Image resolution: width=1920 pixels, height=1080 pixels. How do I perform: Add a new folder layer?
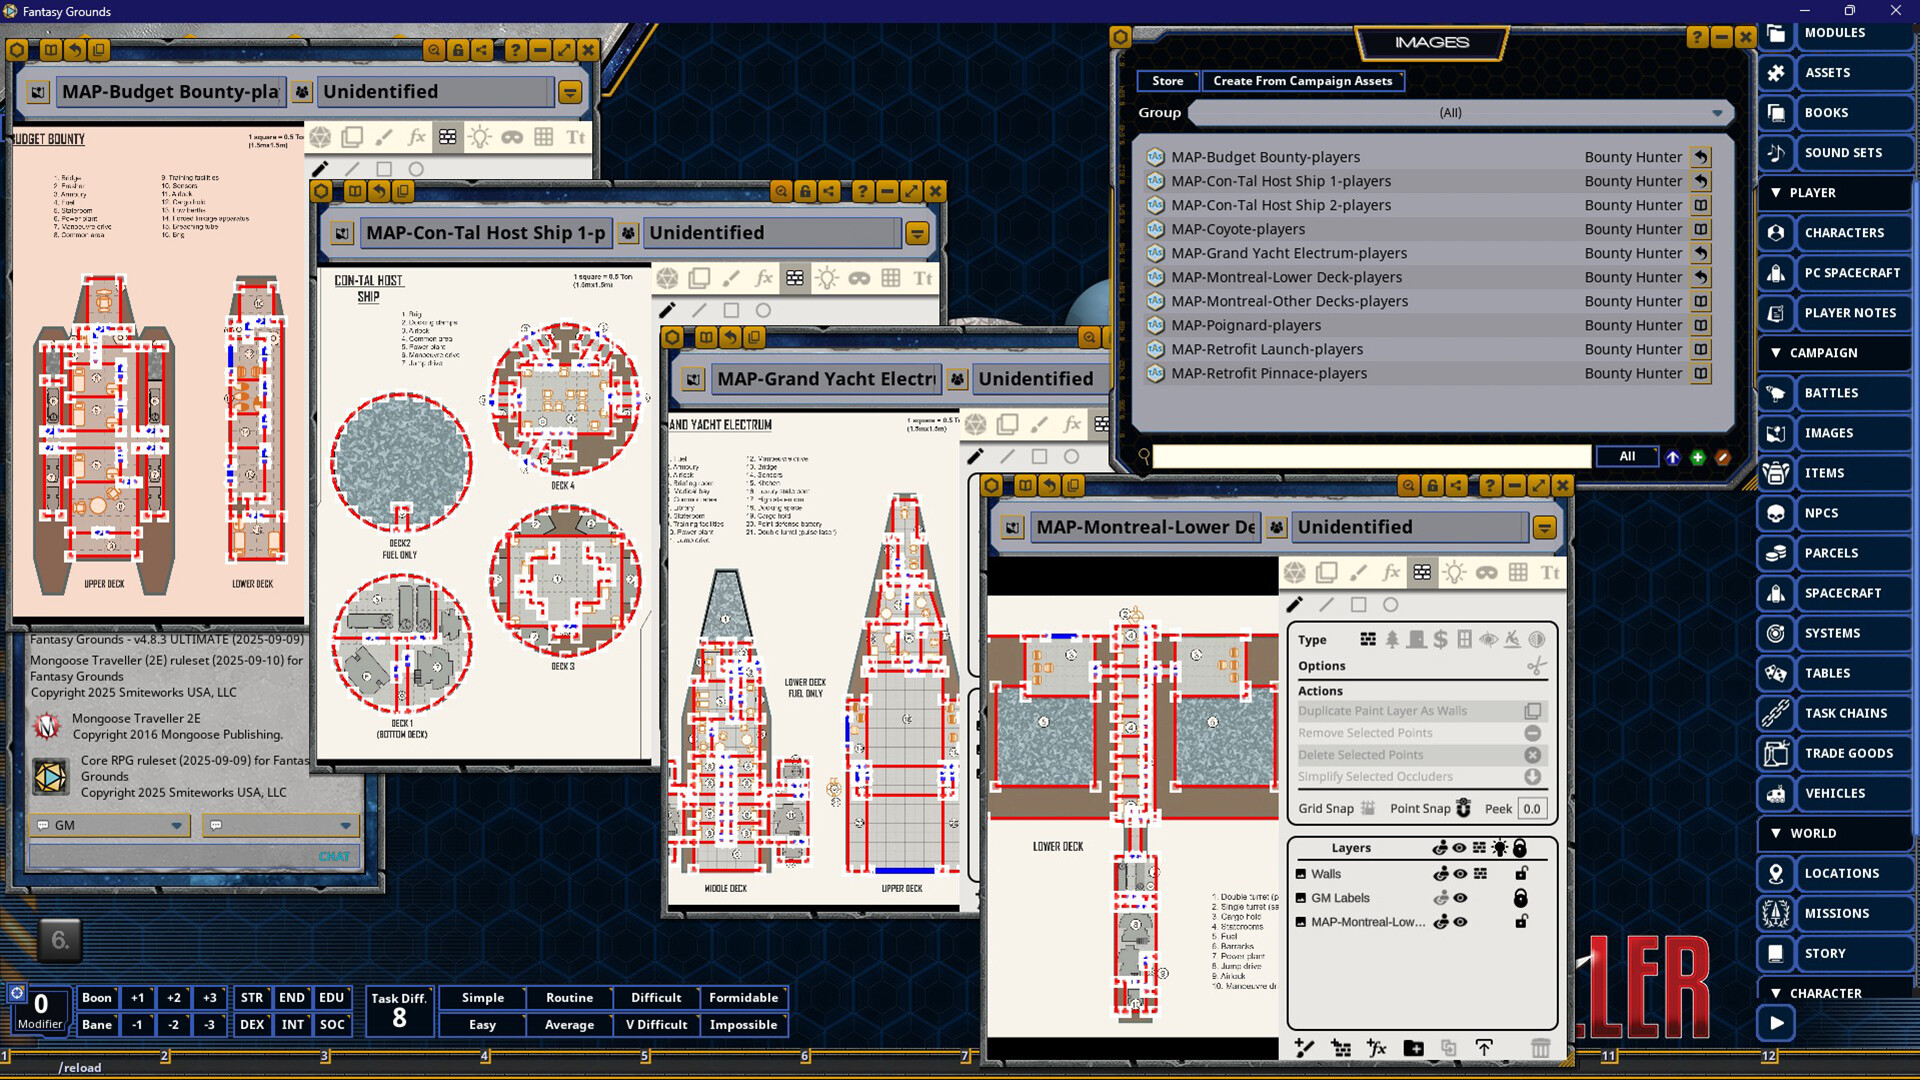1413,1048
